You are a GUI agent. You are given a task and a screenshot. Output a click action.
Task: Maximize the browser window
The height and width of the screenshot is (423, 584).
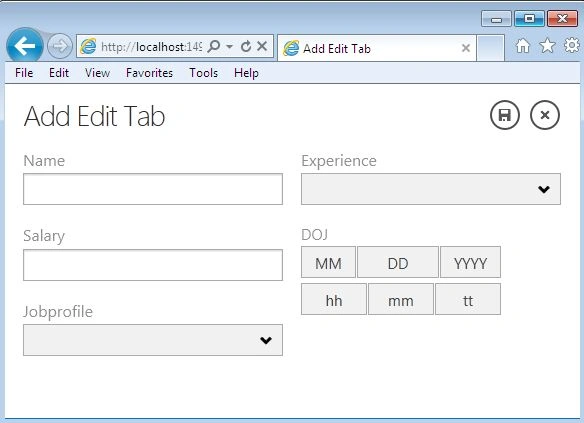tap(529, 19)
